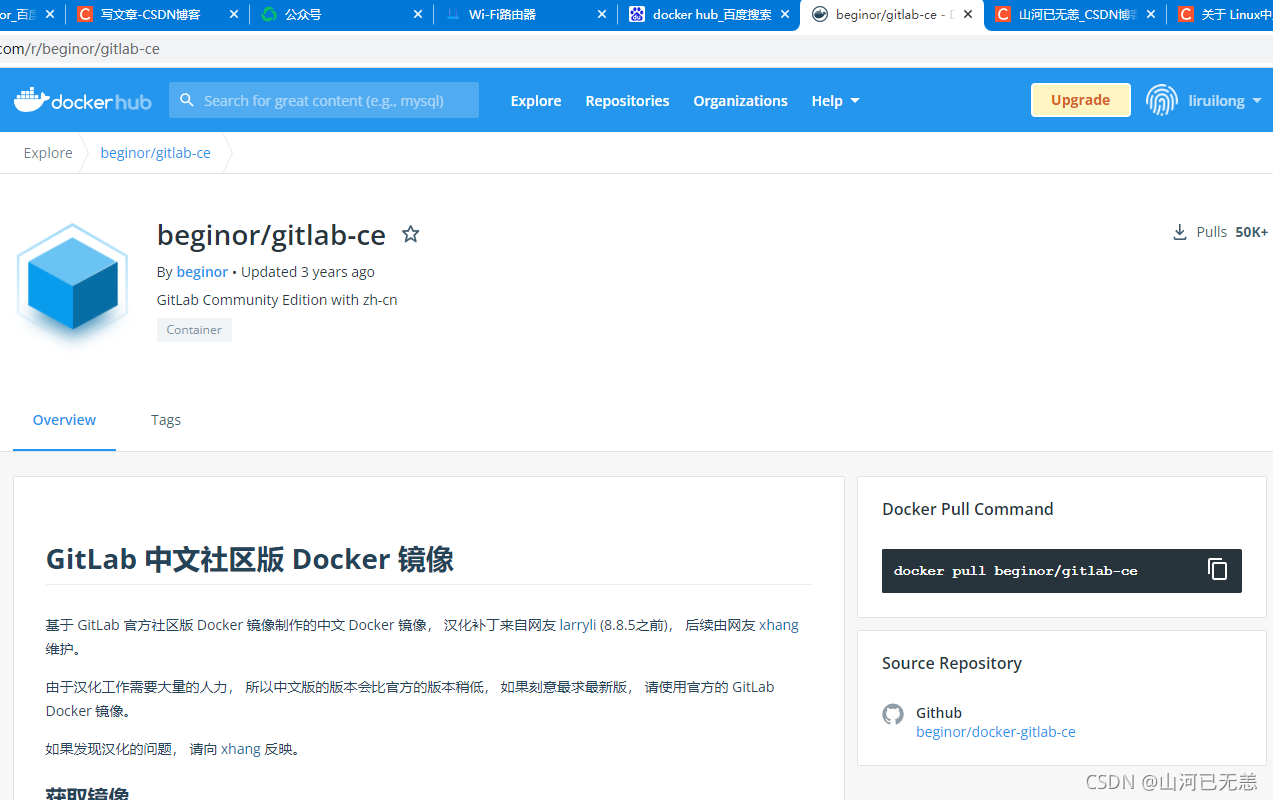Click the Pulls 50K+ count
Viewport: 1273px width, 800px height.
pyautogui.click(x=1232, y=232)
